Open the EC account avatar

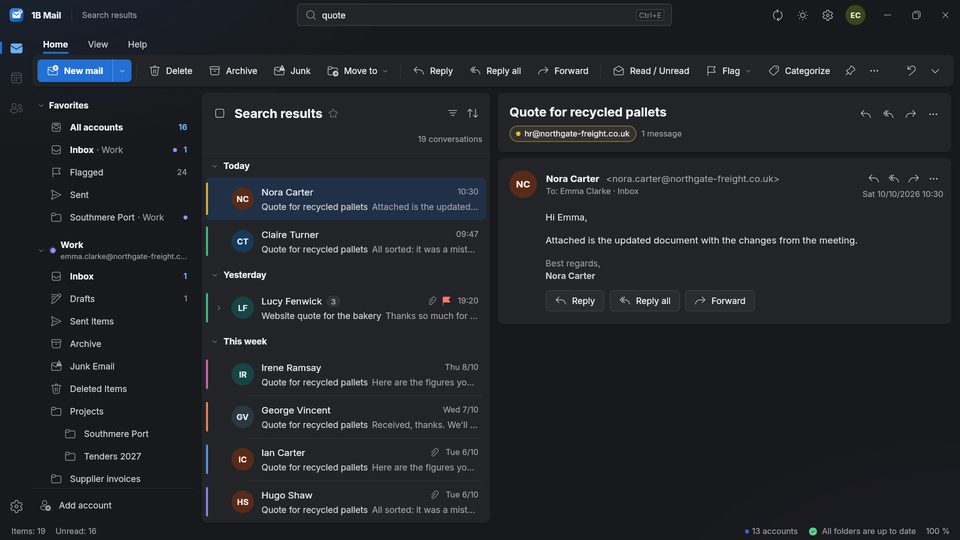coord(855,15)
